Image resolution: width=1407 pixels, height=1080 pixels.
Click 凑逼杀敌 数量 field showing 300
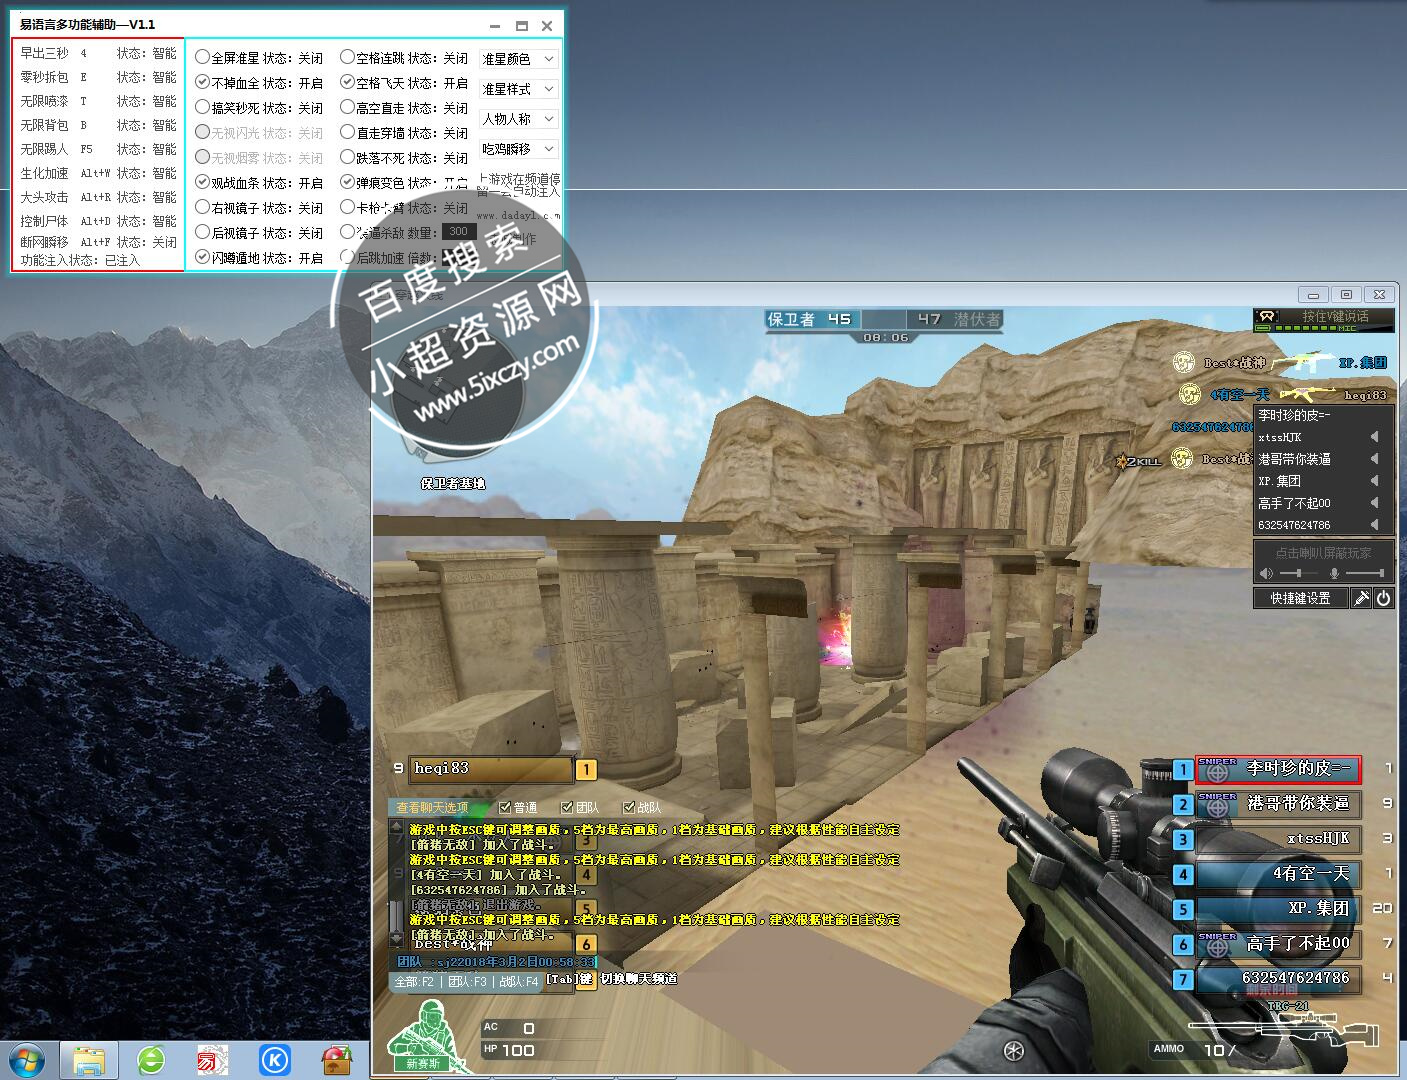(459, 232)
